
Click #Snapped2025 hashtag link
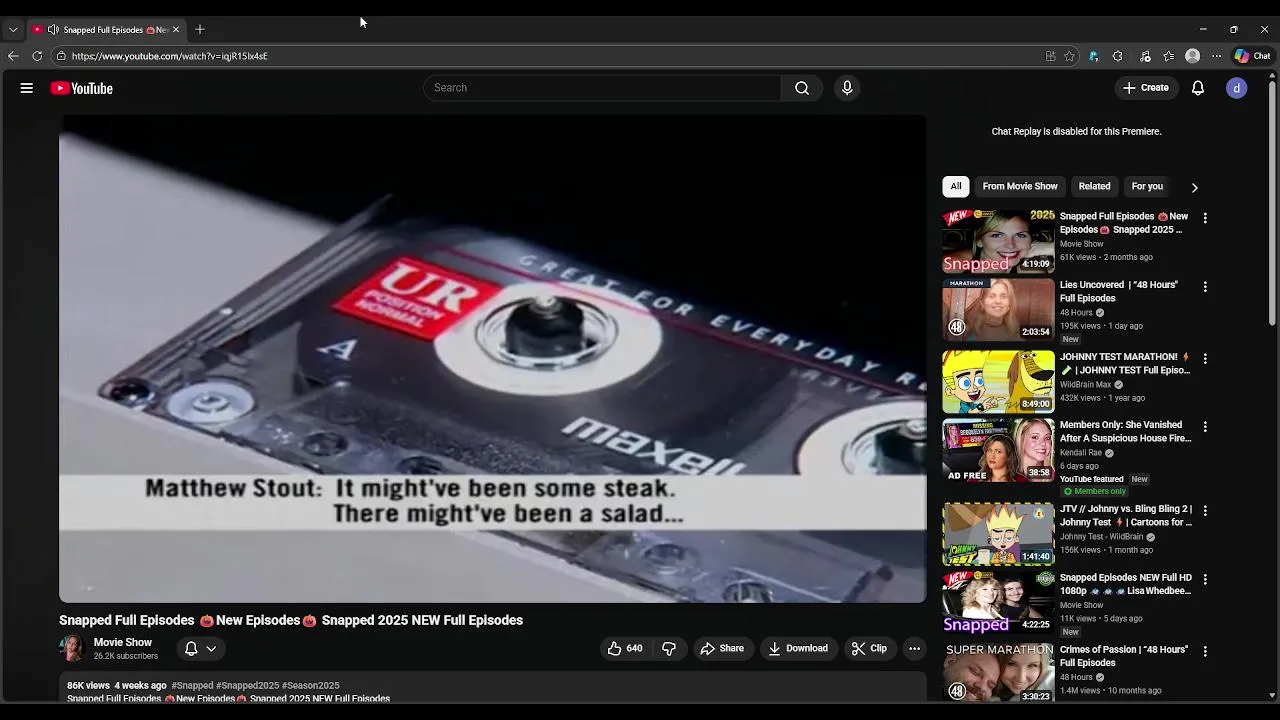(x=248, y=686)
